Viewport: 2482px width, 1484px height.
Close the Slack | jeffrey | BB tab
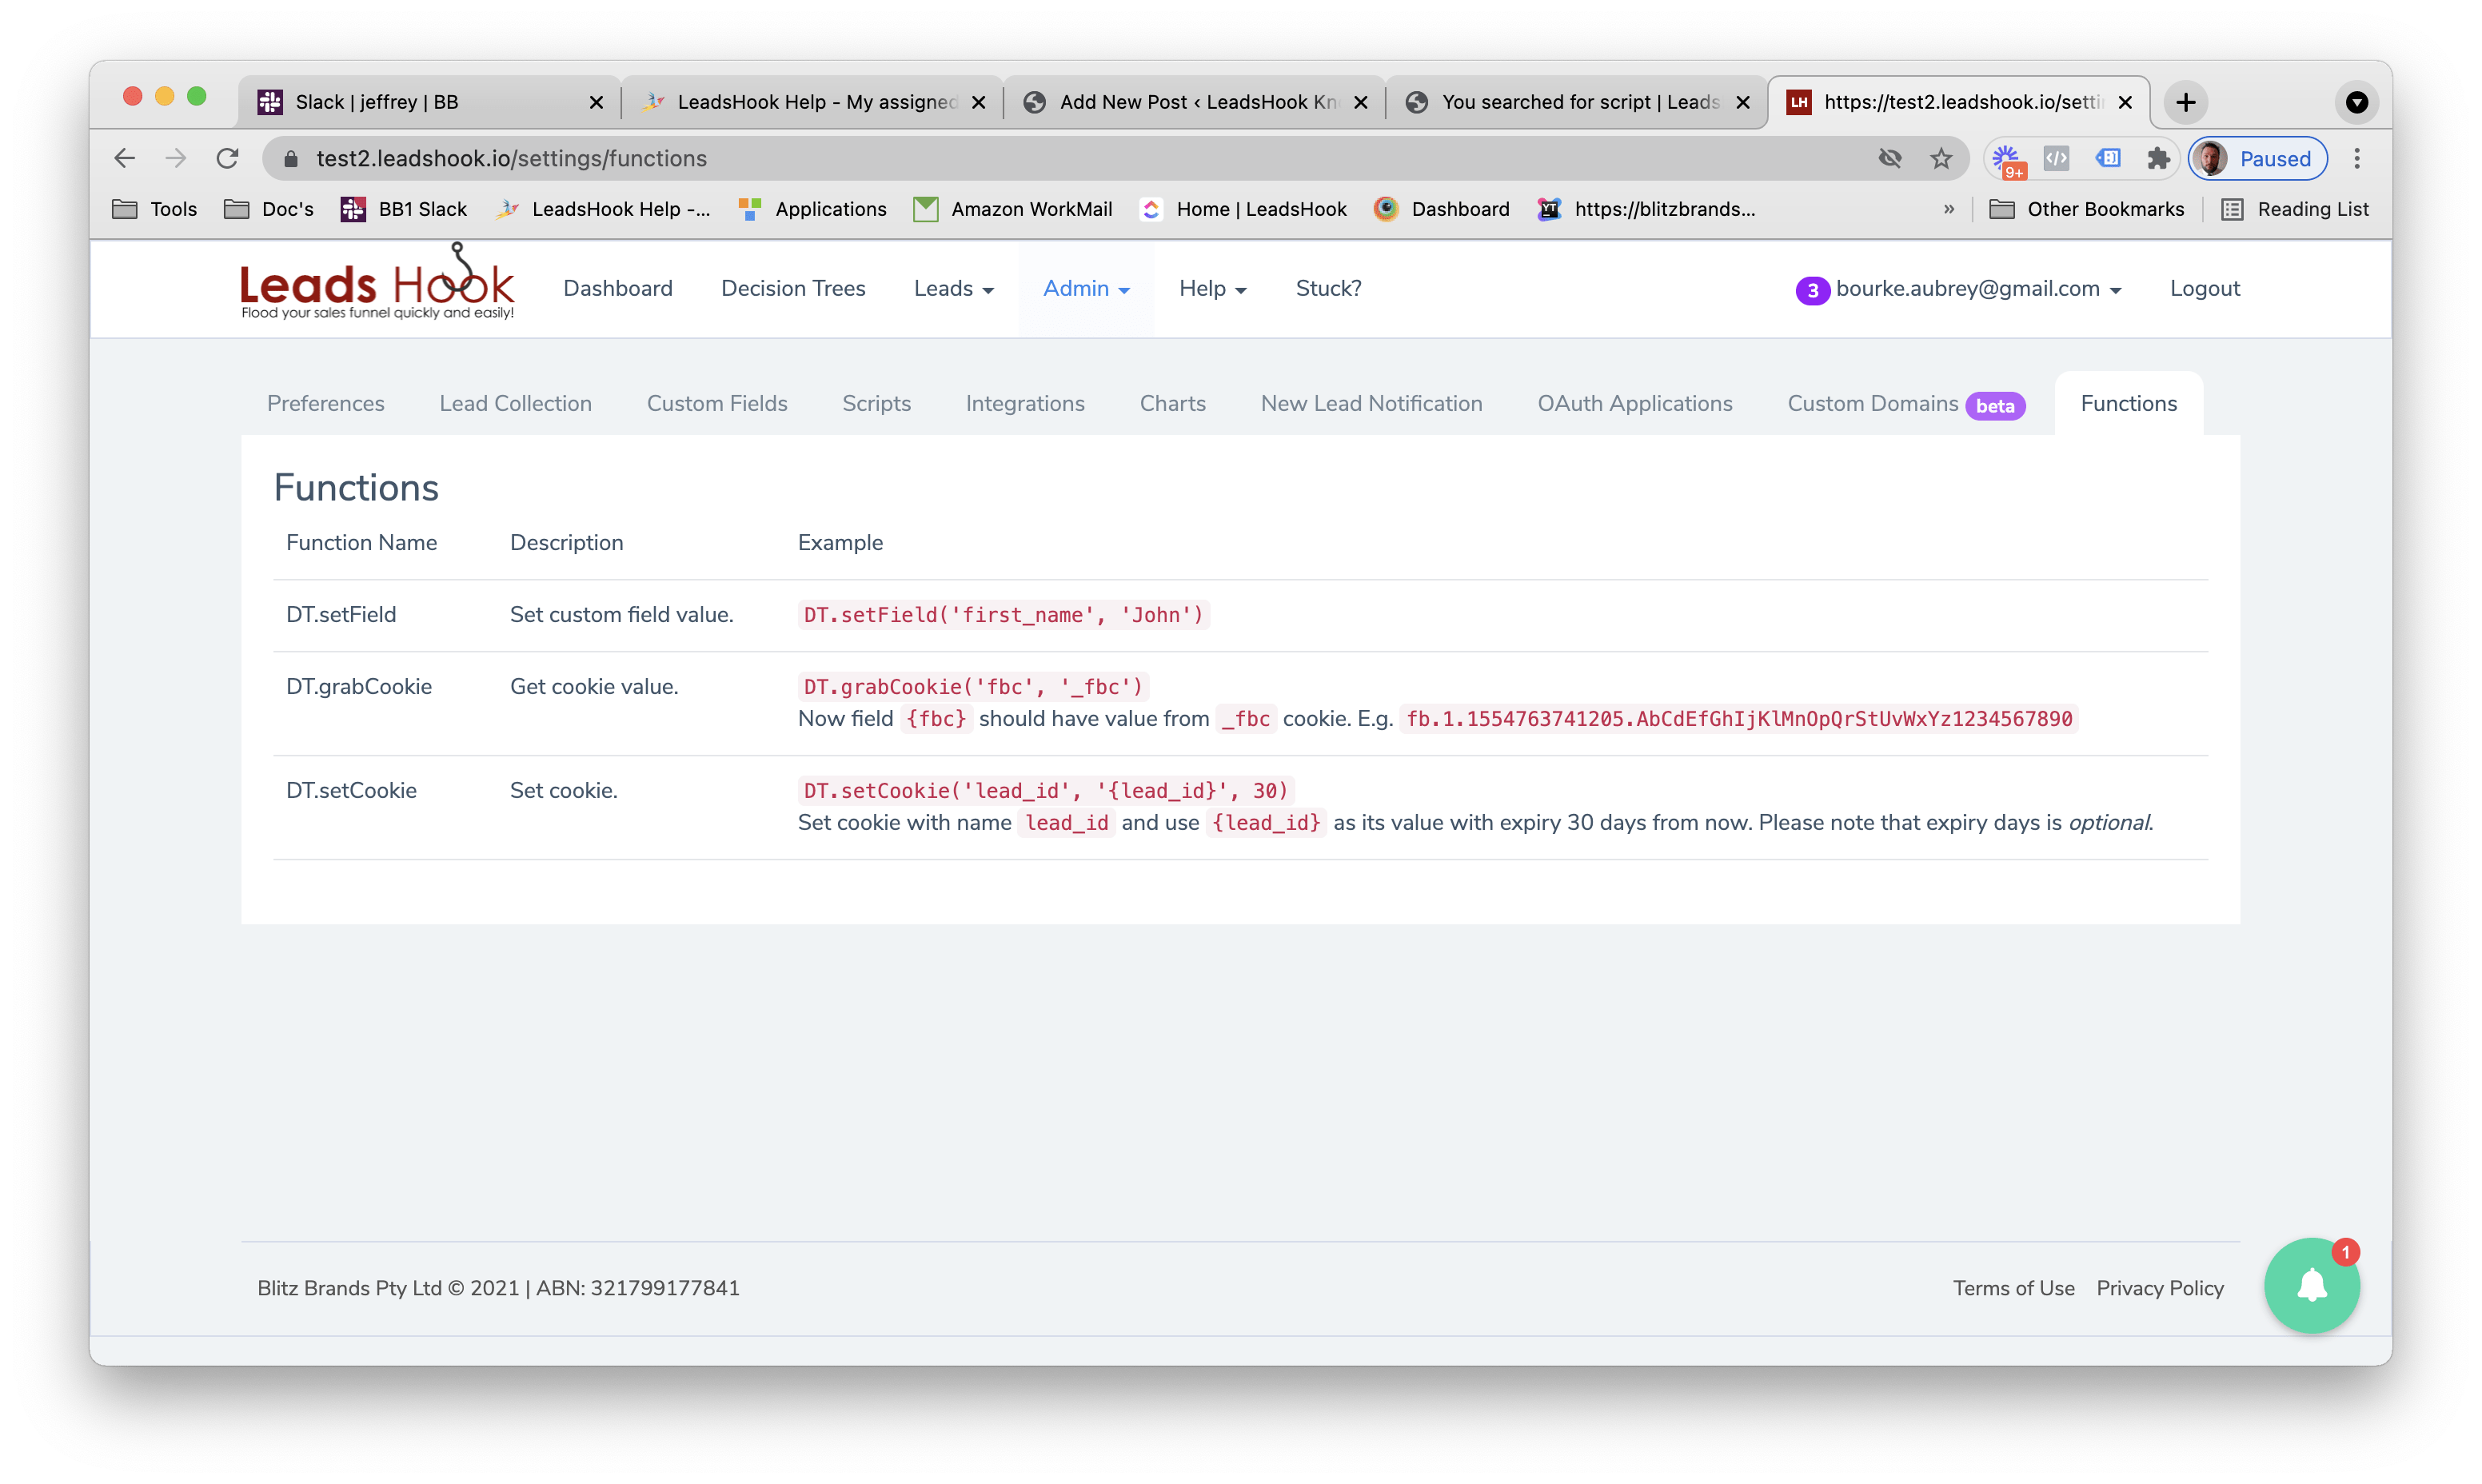click(596, 102)
